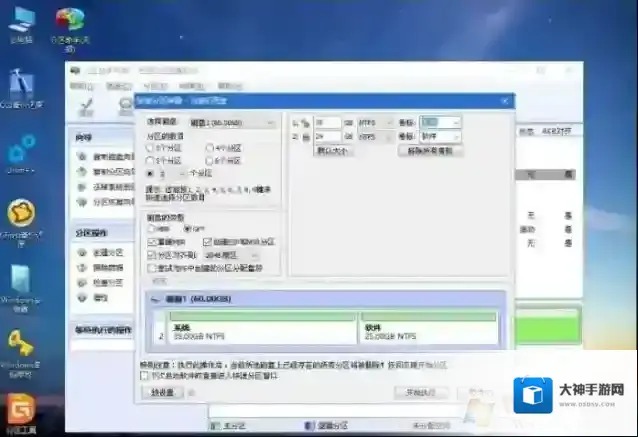The height and width of the screenshot is (437, 638).
Task: Click the partition 1 size input field
Action: click(327, 123)
